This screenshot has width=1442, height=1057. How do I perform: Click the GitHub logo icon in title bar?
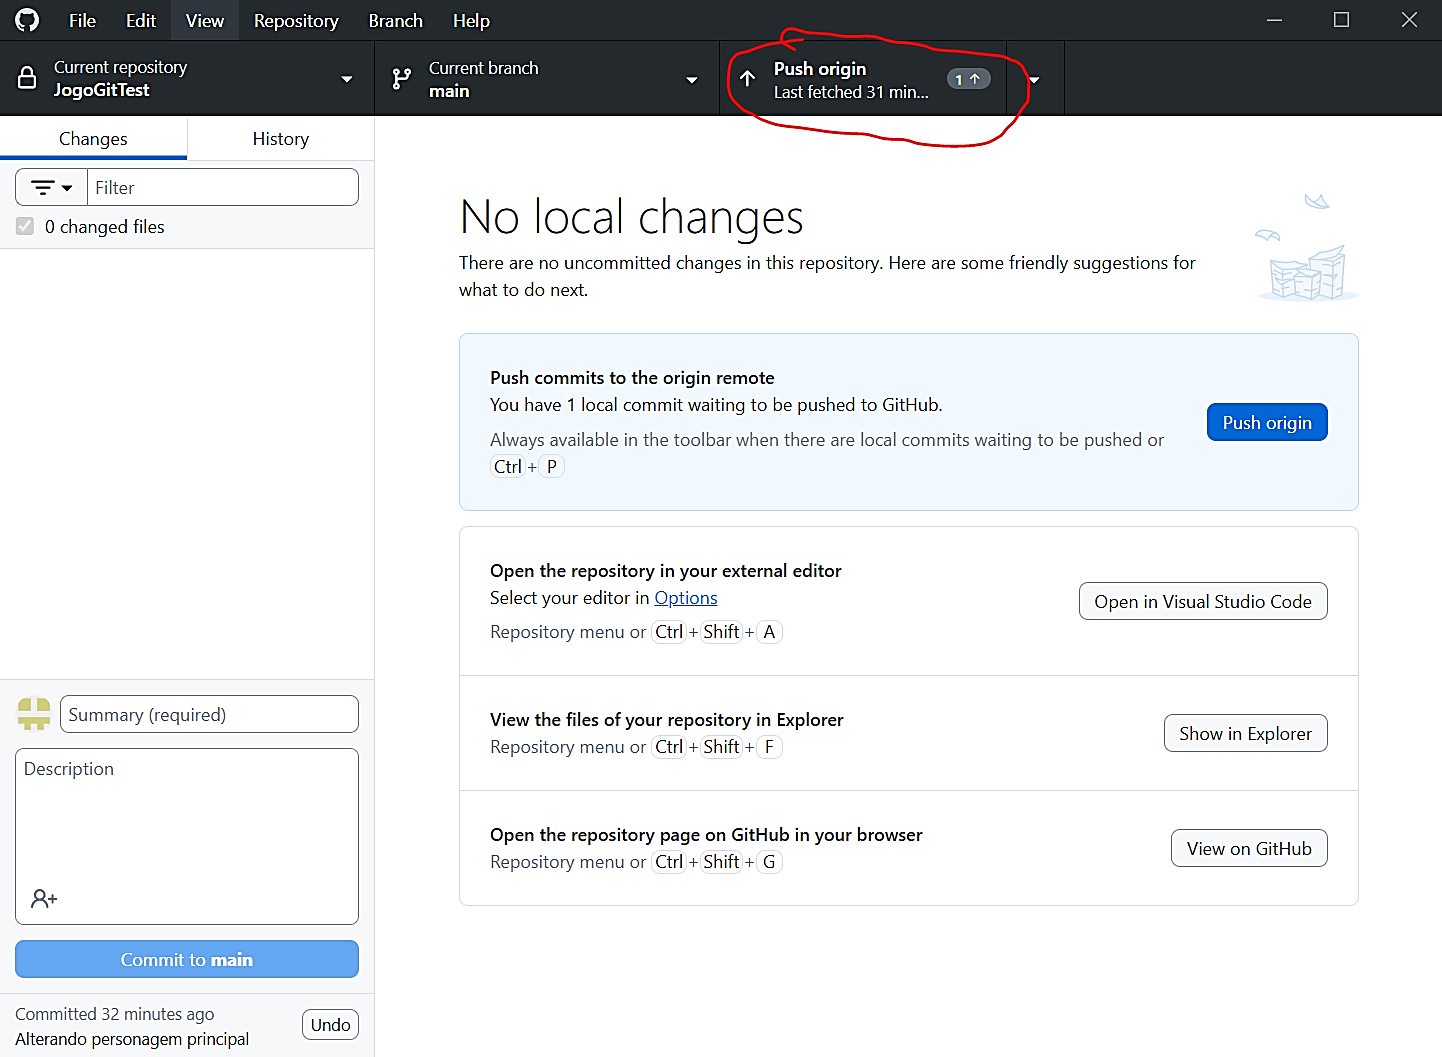click(27, 20)
